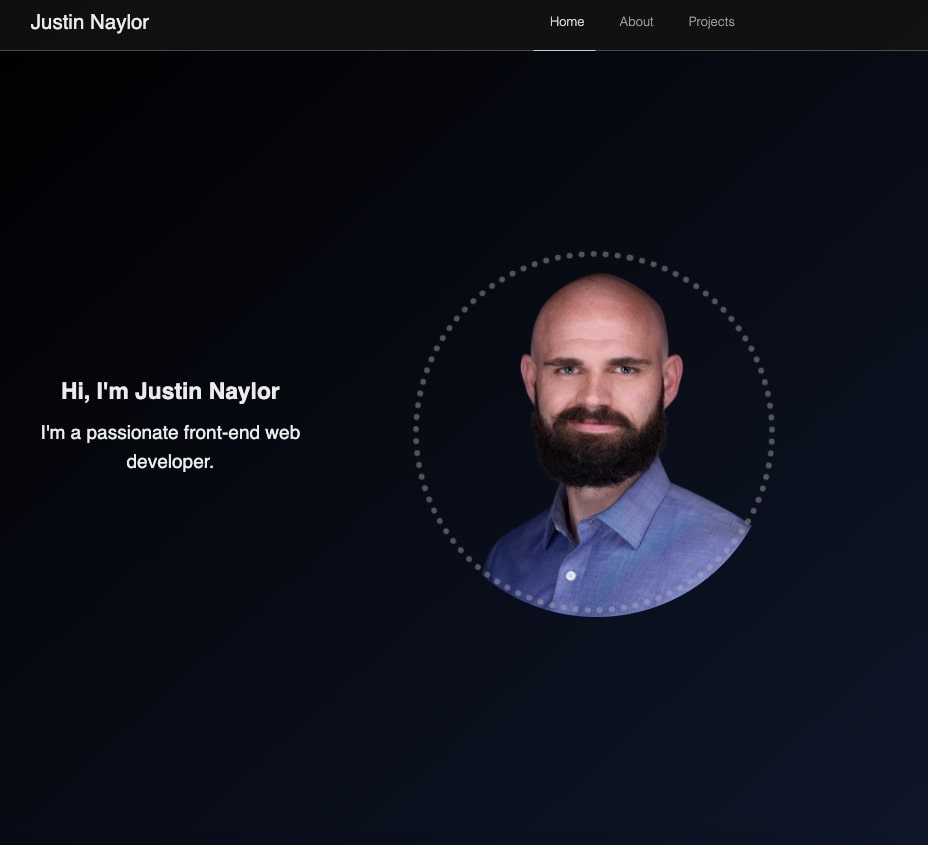Image resolution: width=928 pixels, height=845 pixels.
Task: Click the front-end web developer tagline
Action: coord(170,447)
